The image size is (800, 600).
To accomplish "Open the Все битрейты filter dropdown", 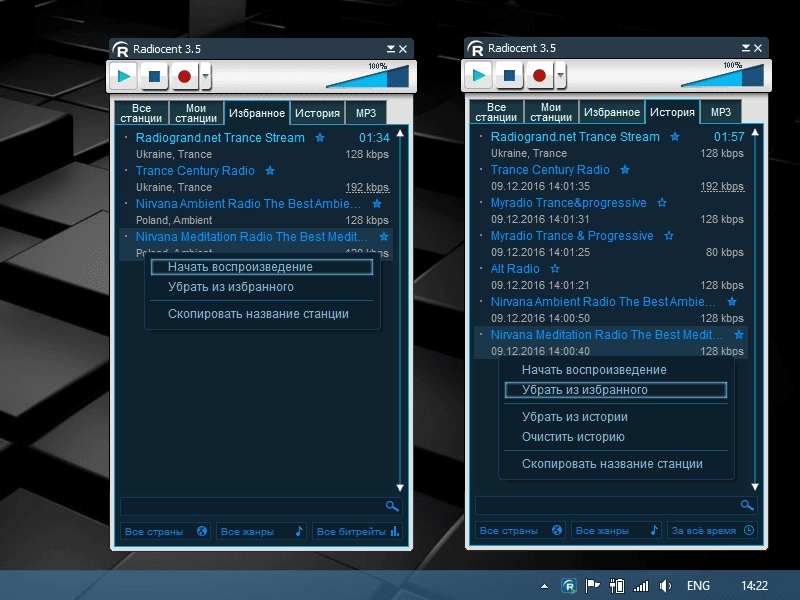I will click(x=357, y=532).
